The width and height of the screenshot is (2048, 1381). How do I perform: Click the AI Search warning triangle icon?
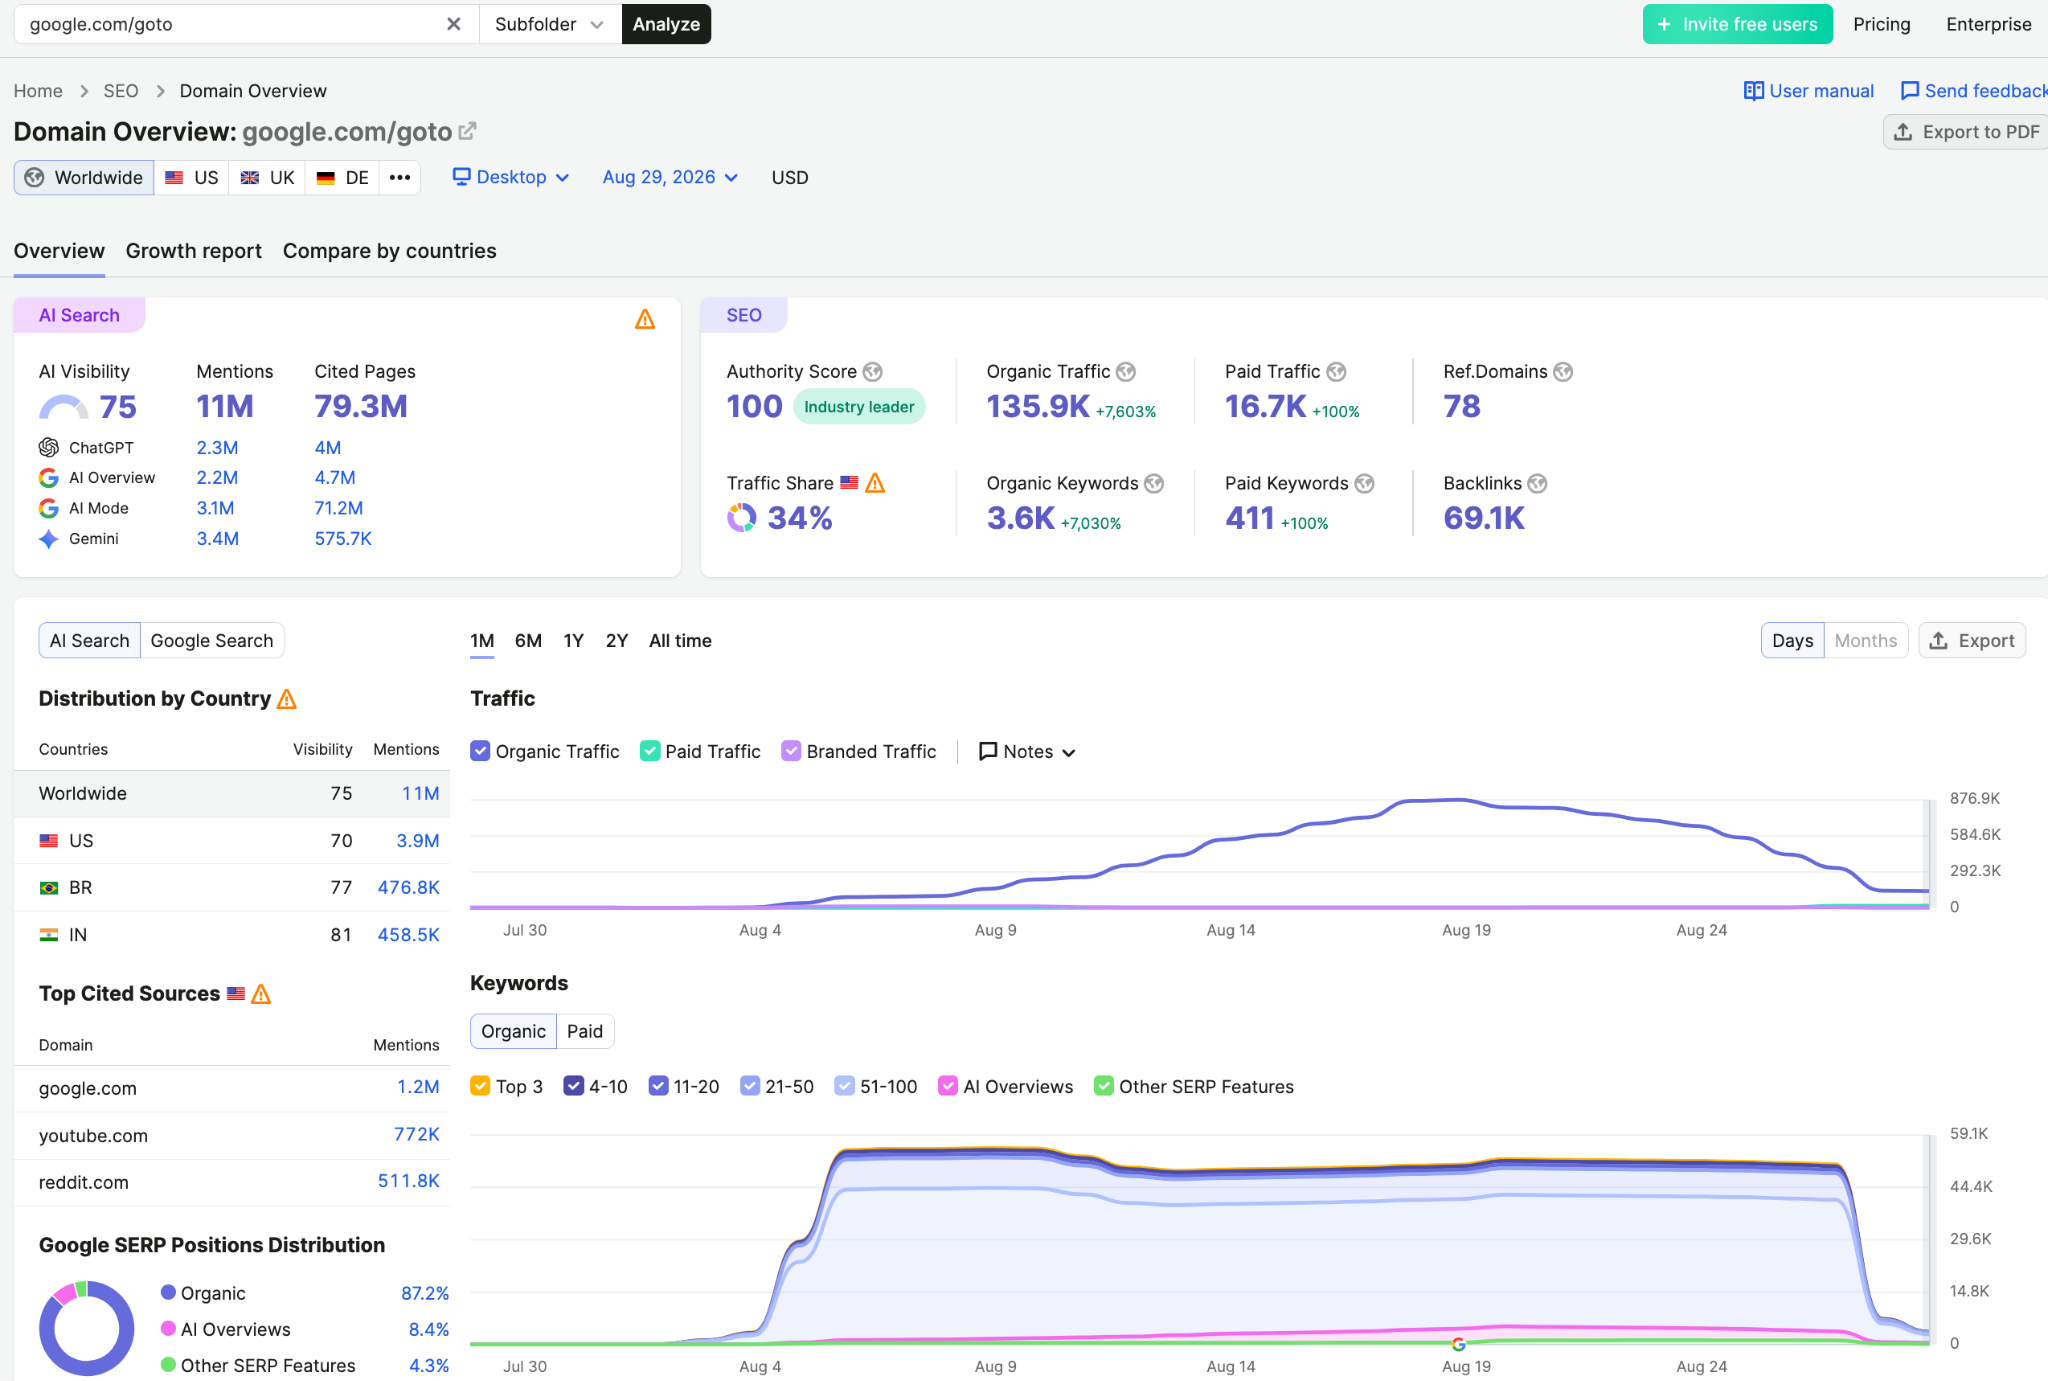[645, 319]
